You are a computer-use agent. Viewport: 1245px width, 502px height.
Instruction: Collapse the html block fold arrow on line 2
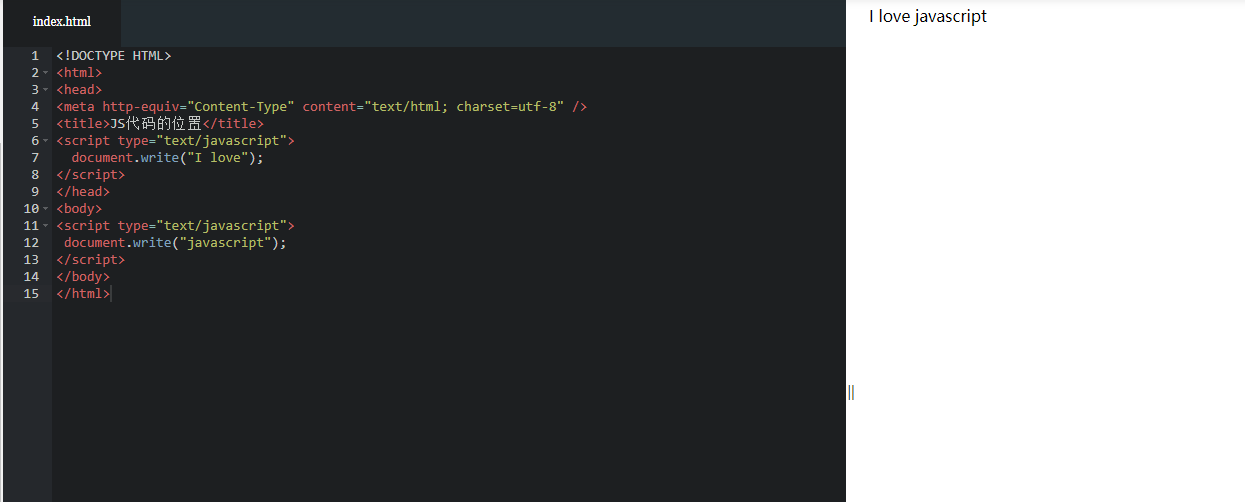[x=46, y=73]
